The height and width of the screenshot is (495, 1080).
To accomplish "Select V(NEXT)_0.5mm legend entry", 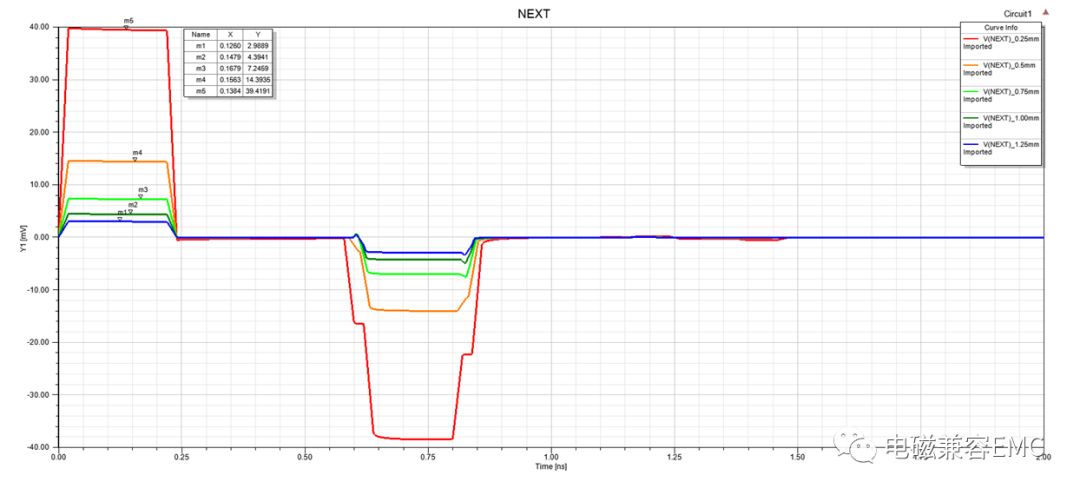I will (x=1009, y=65).
